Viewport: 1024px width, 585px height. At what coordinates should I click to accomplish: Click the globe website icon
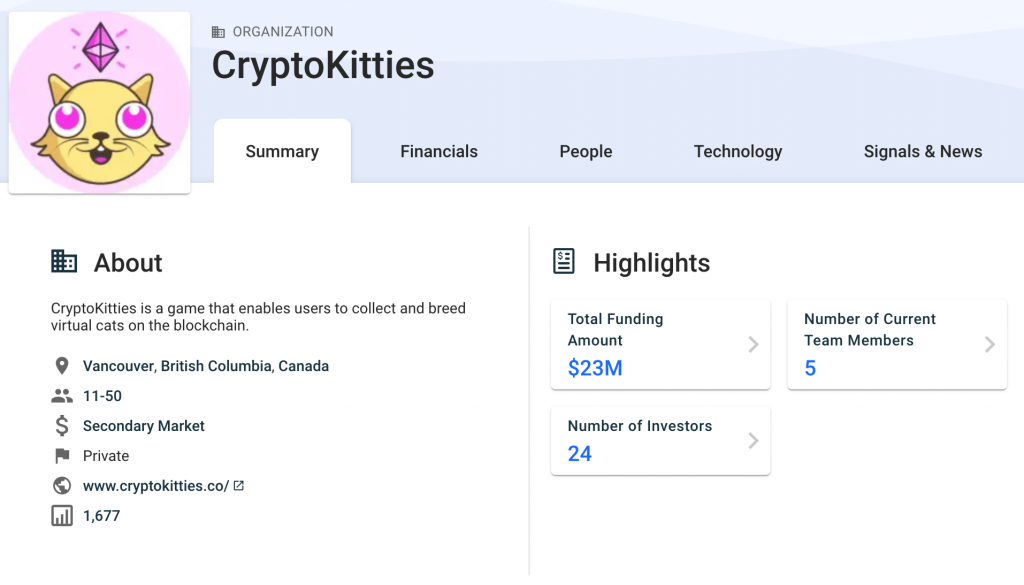(x=62, y=486)
